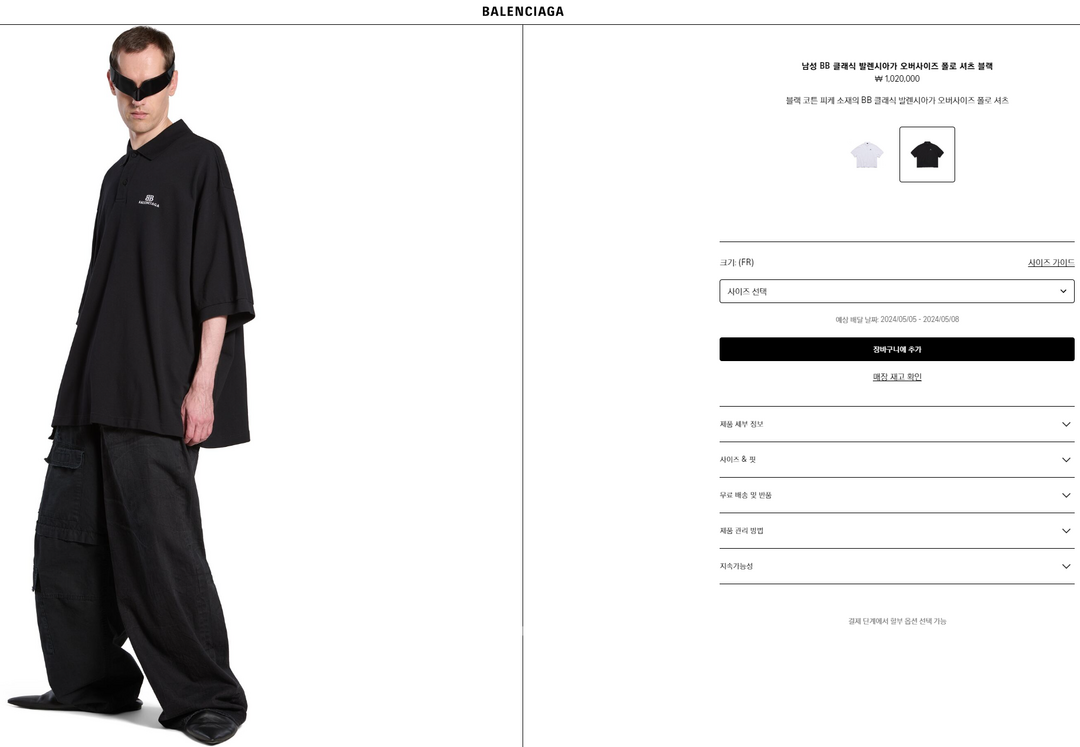Screen dimensions: 1080x747
Task: Click the product title heading text
Action: (x=896, y=66)
